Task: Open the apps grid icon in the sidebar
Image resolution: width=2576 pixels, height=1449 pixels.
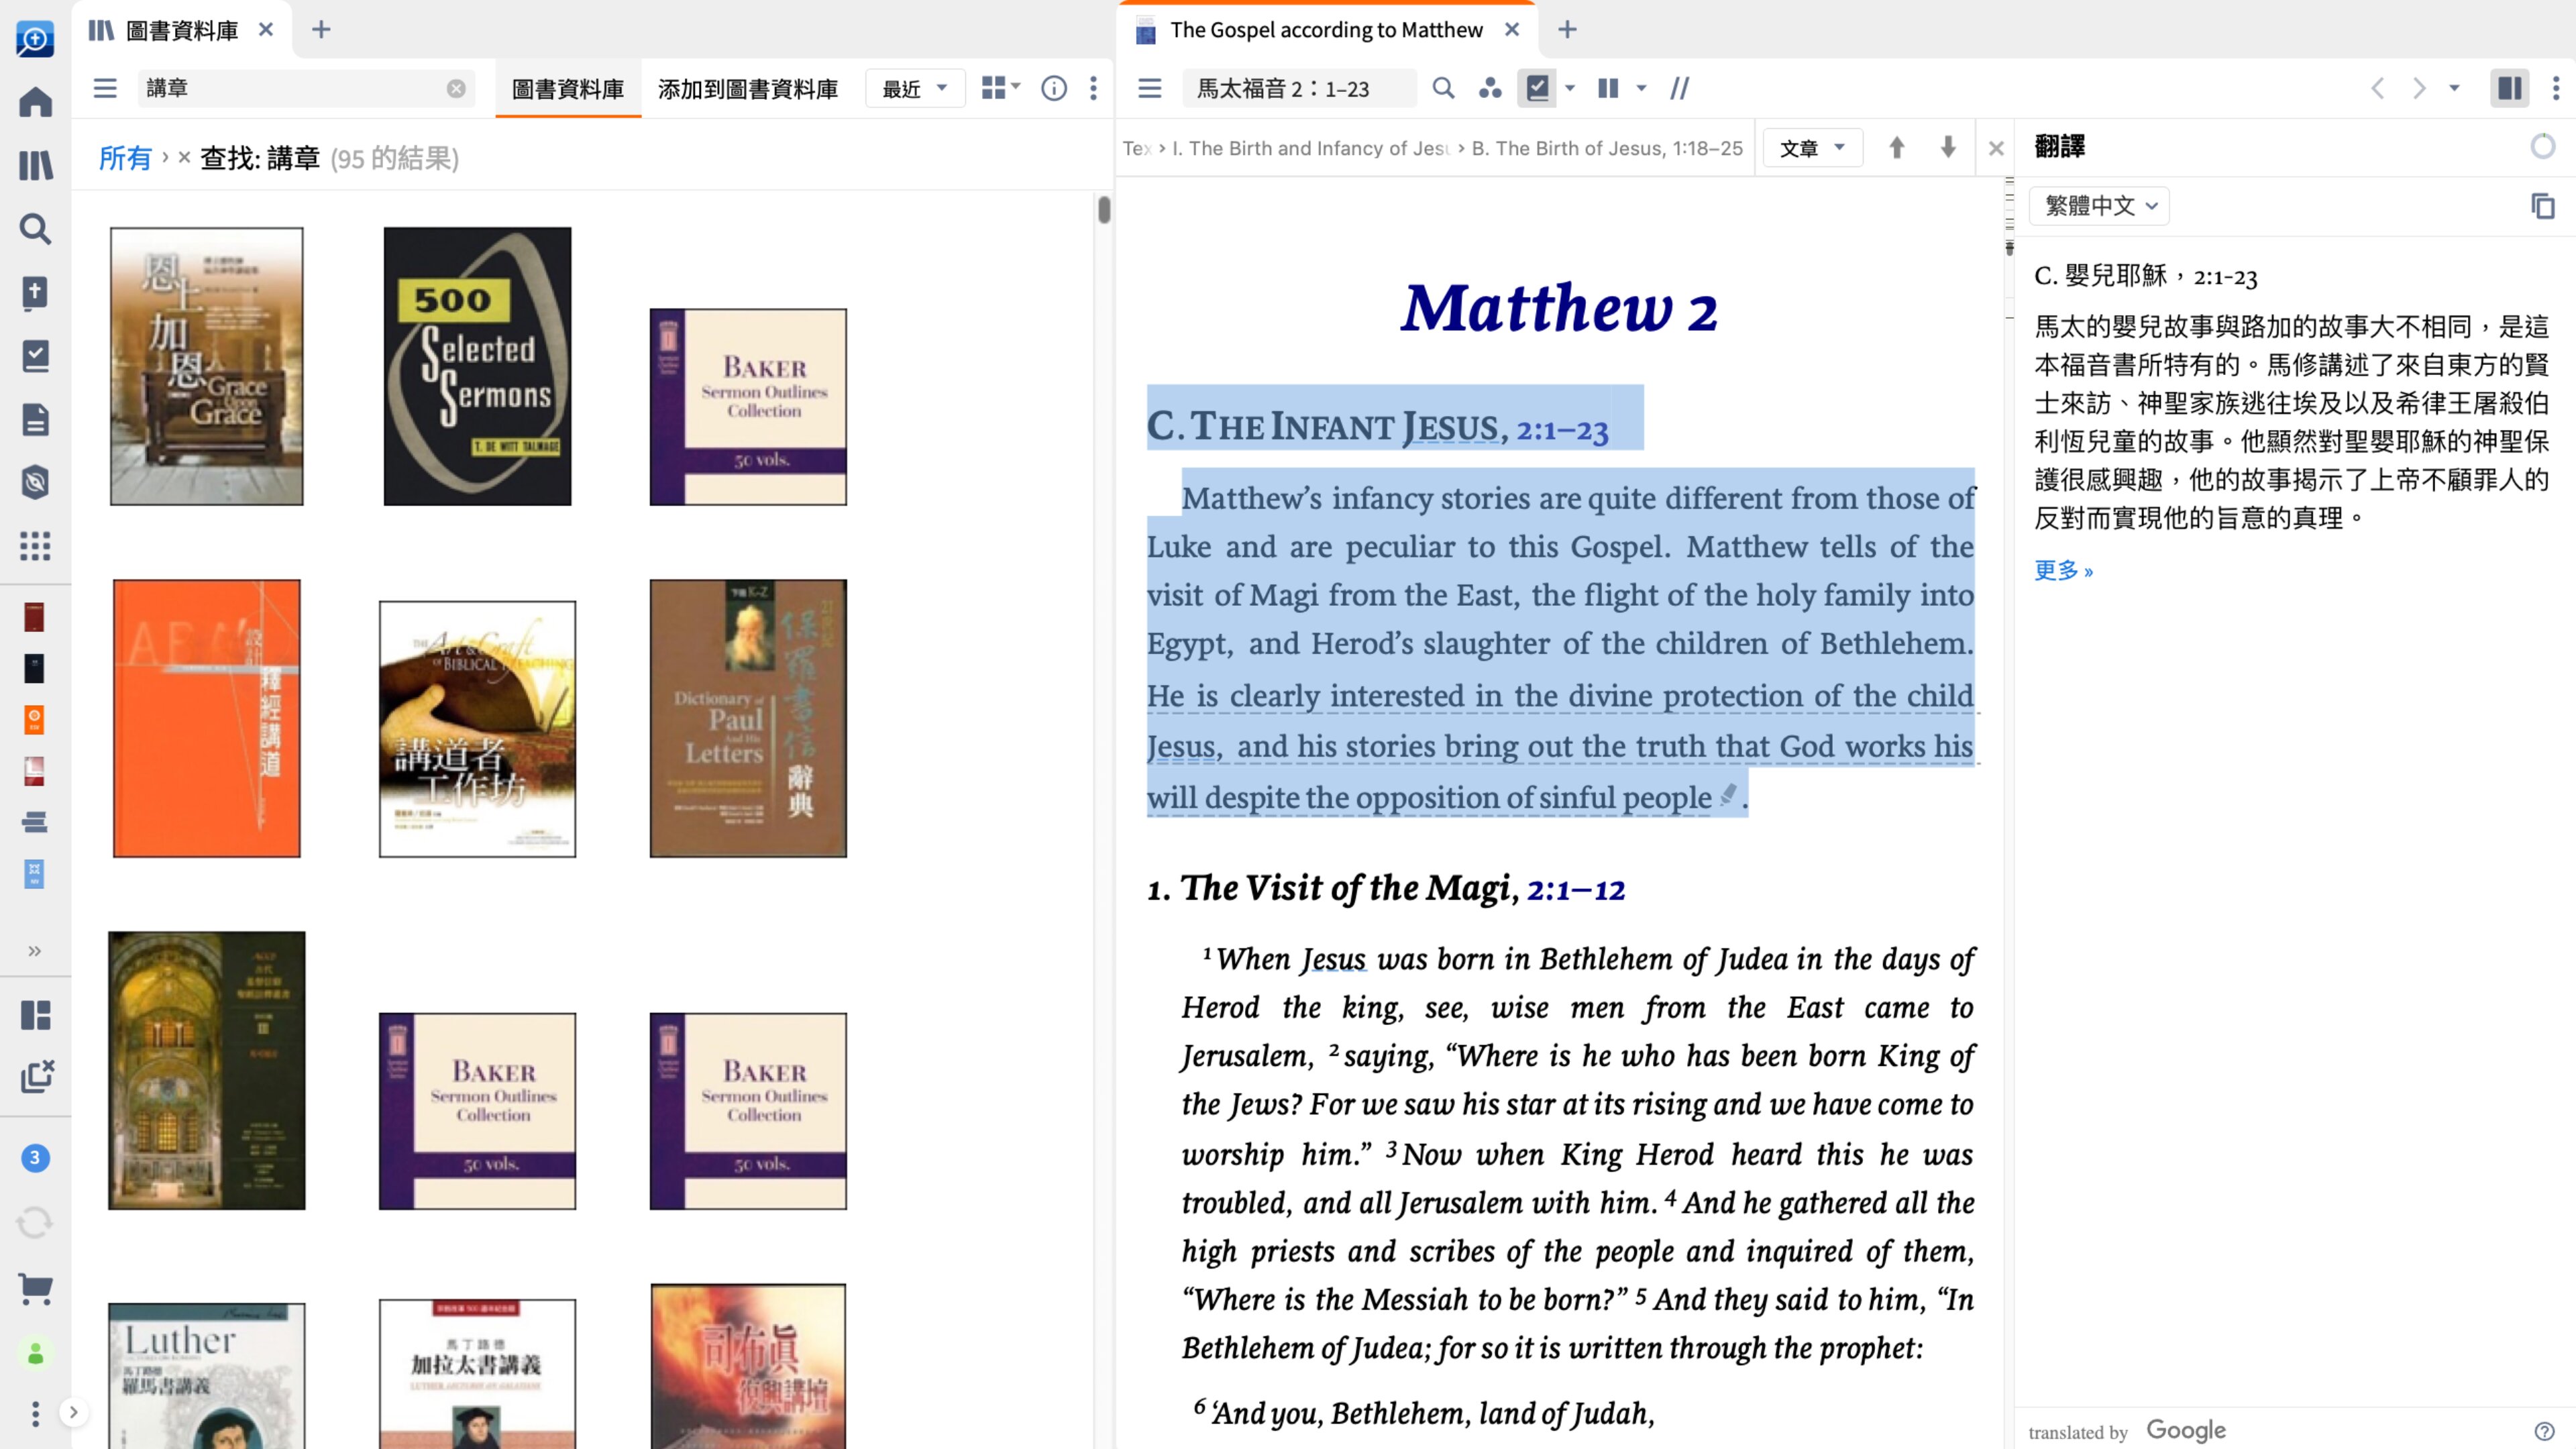Action: (35, 546)
